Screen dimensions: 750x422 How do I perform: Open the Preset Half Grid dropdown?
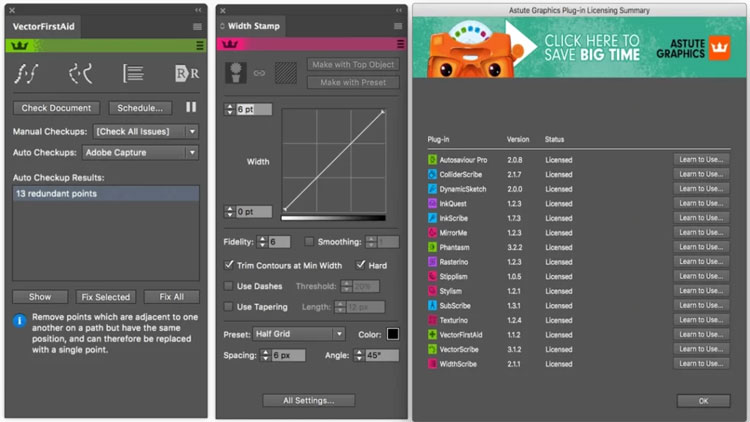click(x=298, y=334)
